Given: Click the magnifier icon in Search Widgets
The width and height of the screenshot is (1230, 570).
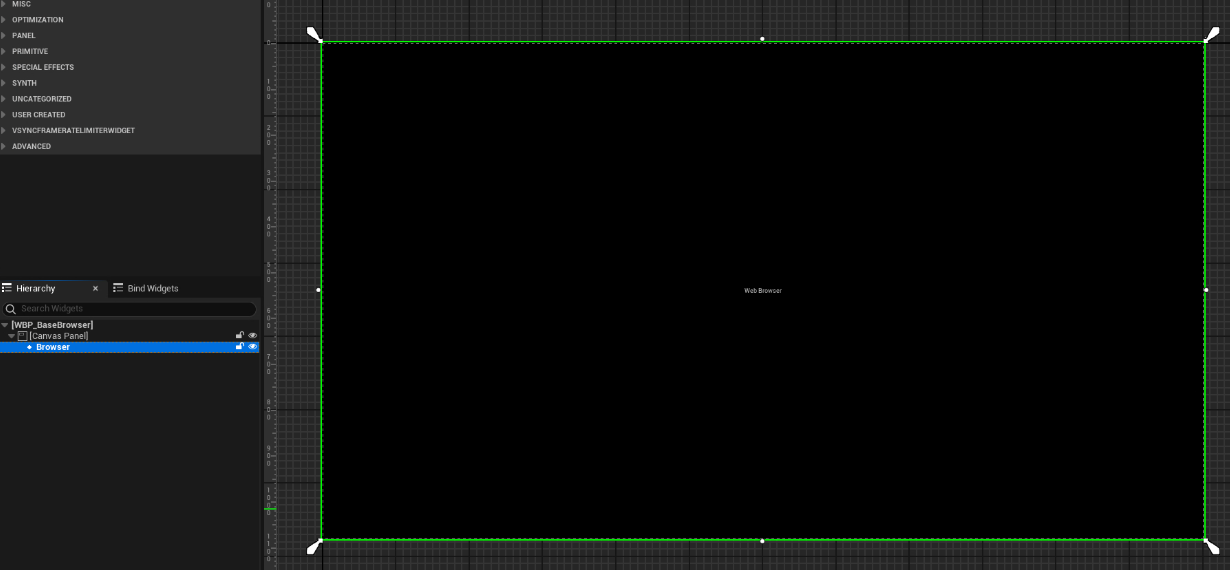Looking at the screenshot, I should [x=11, y=309].
